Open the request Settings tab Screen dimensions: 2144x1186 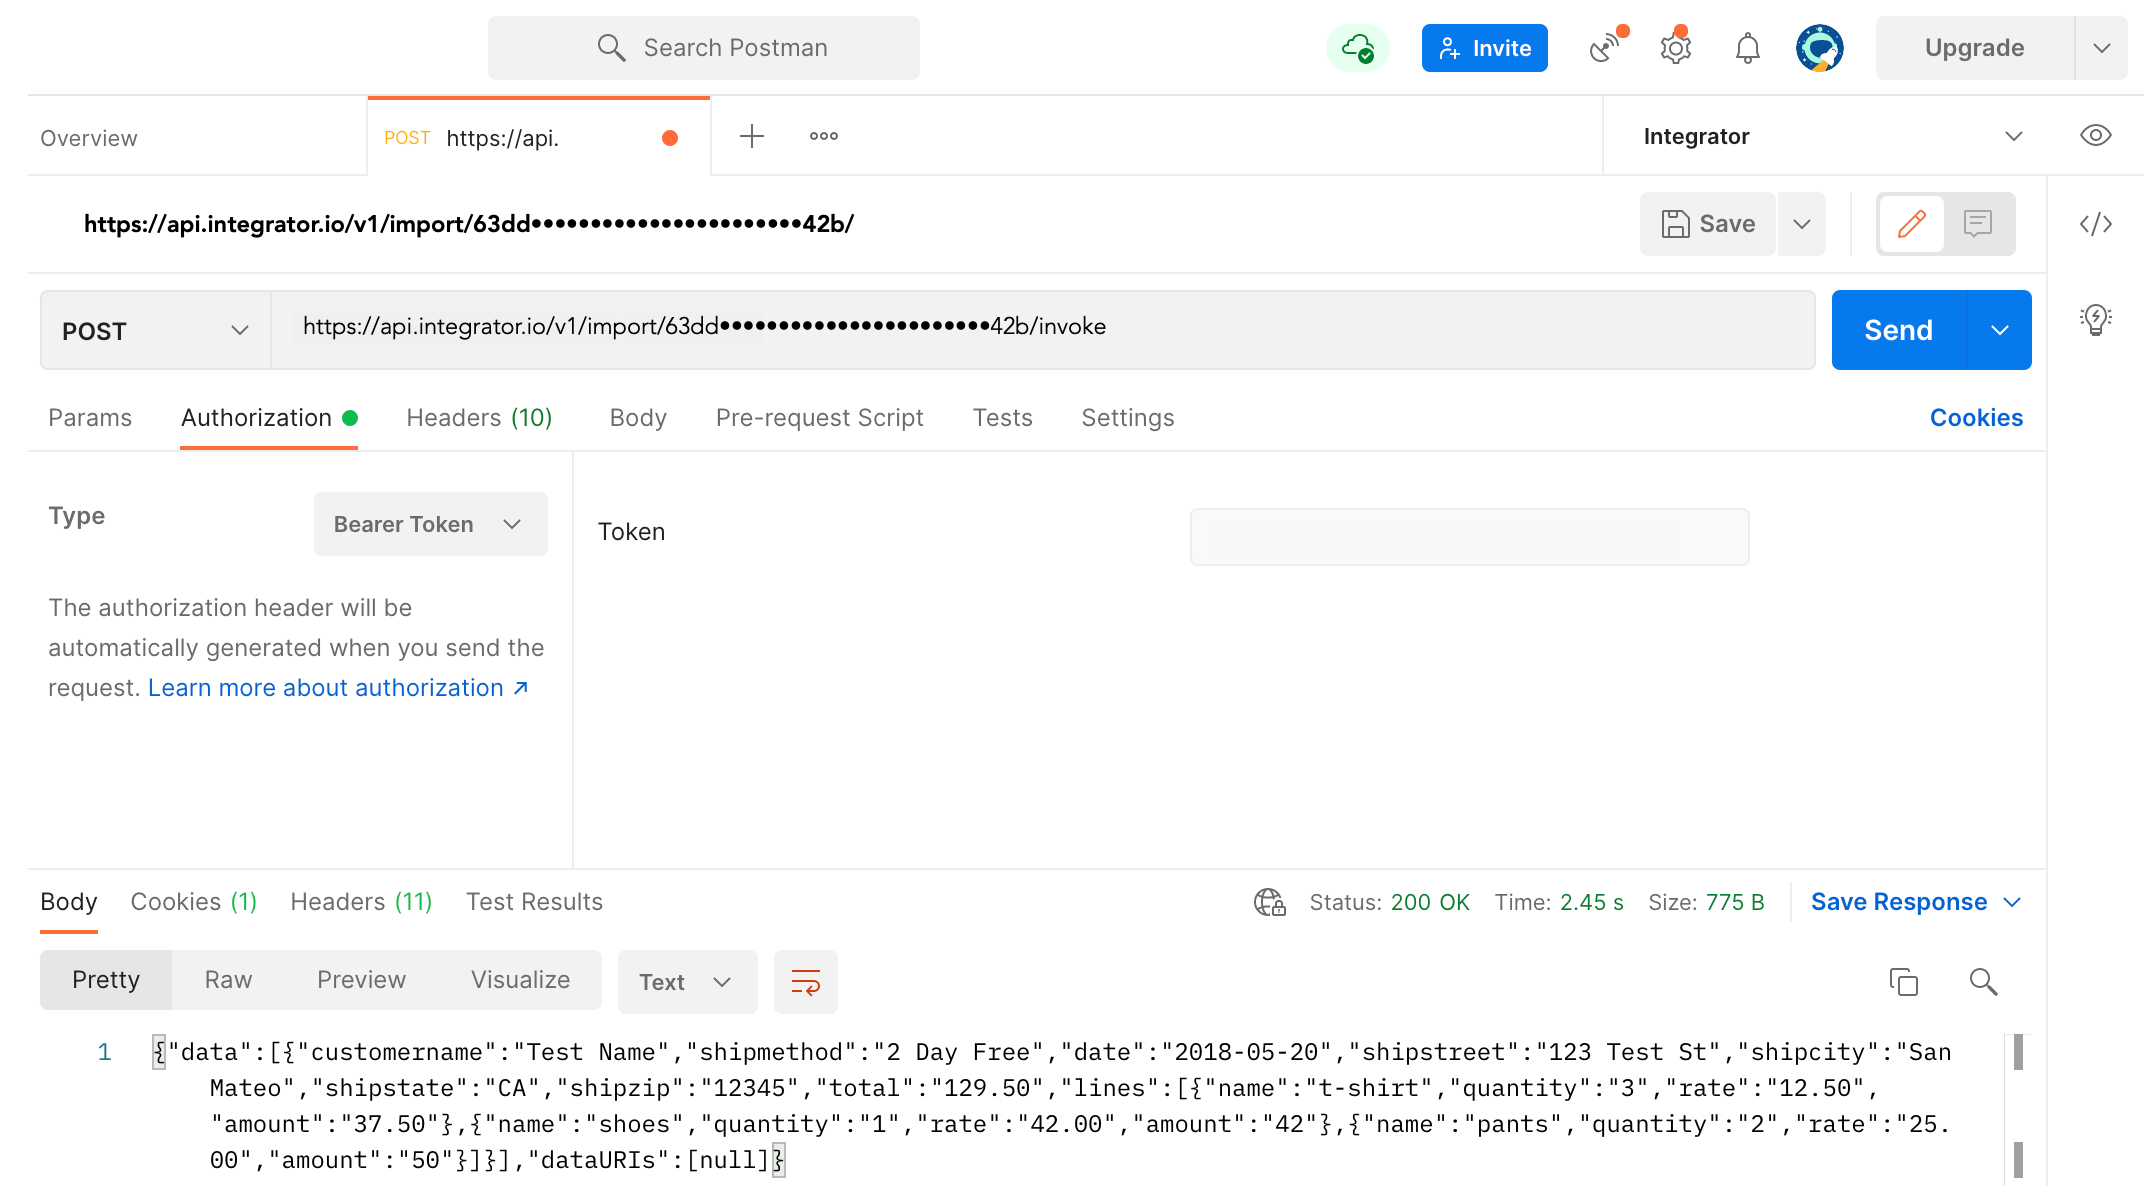tap(1128, 418)
